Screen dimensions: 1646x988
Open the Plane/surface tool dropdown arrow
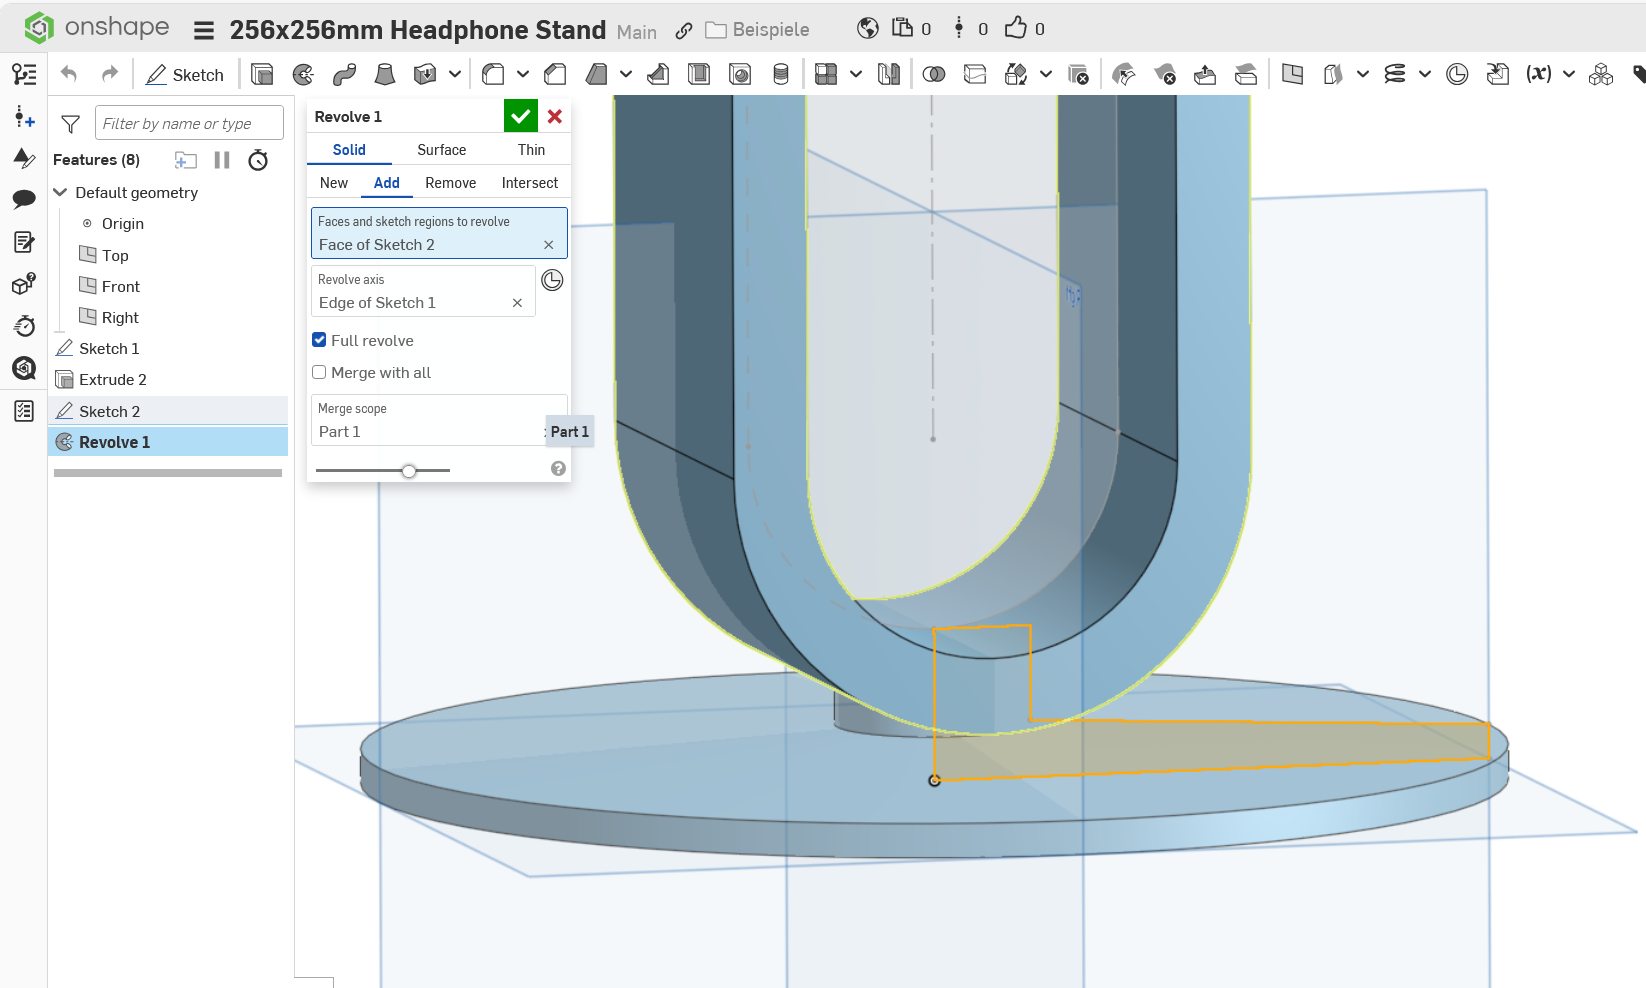coord(1363,74)
